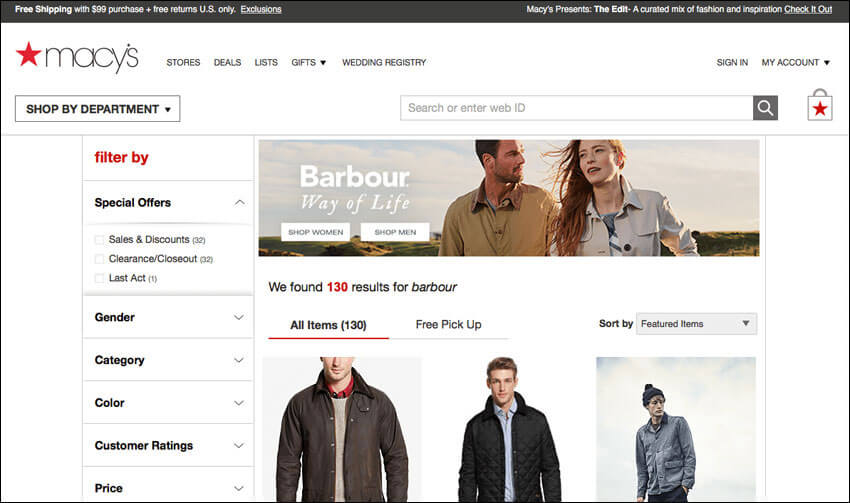Open My Account dropdown

point(795,62)
